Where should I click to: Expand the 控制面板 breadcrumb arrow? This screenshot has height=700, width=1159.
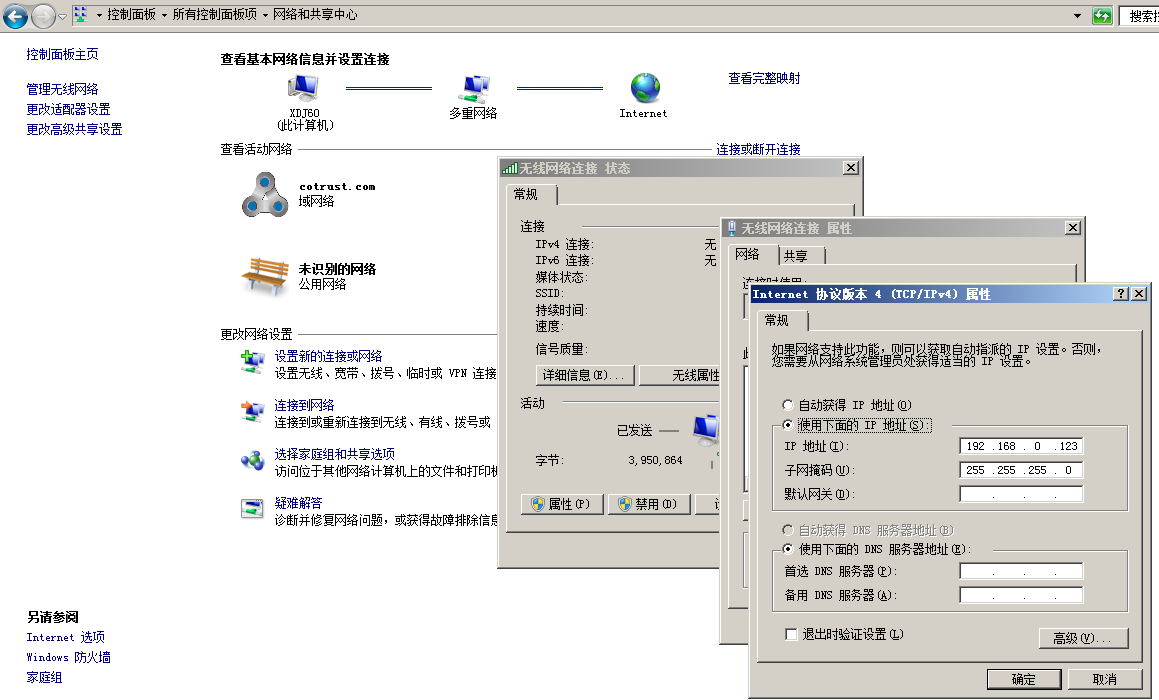pyautogui.click(x=164, y=15)
